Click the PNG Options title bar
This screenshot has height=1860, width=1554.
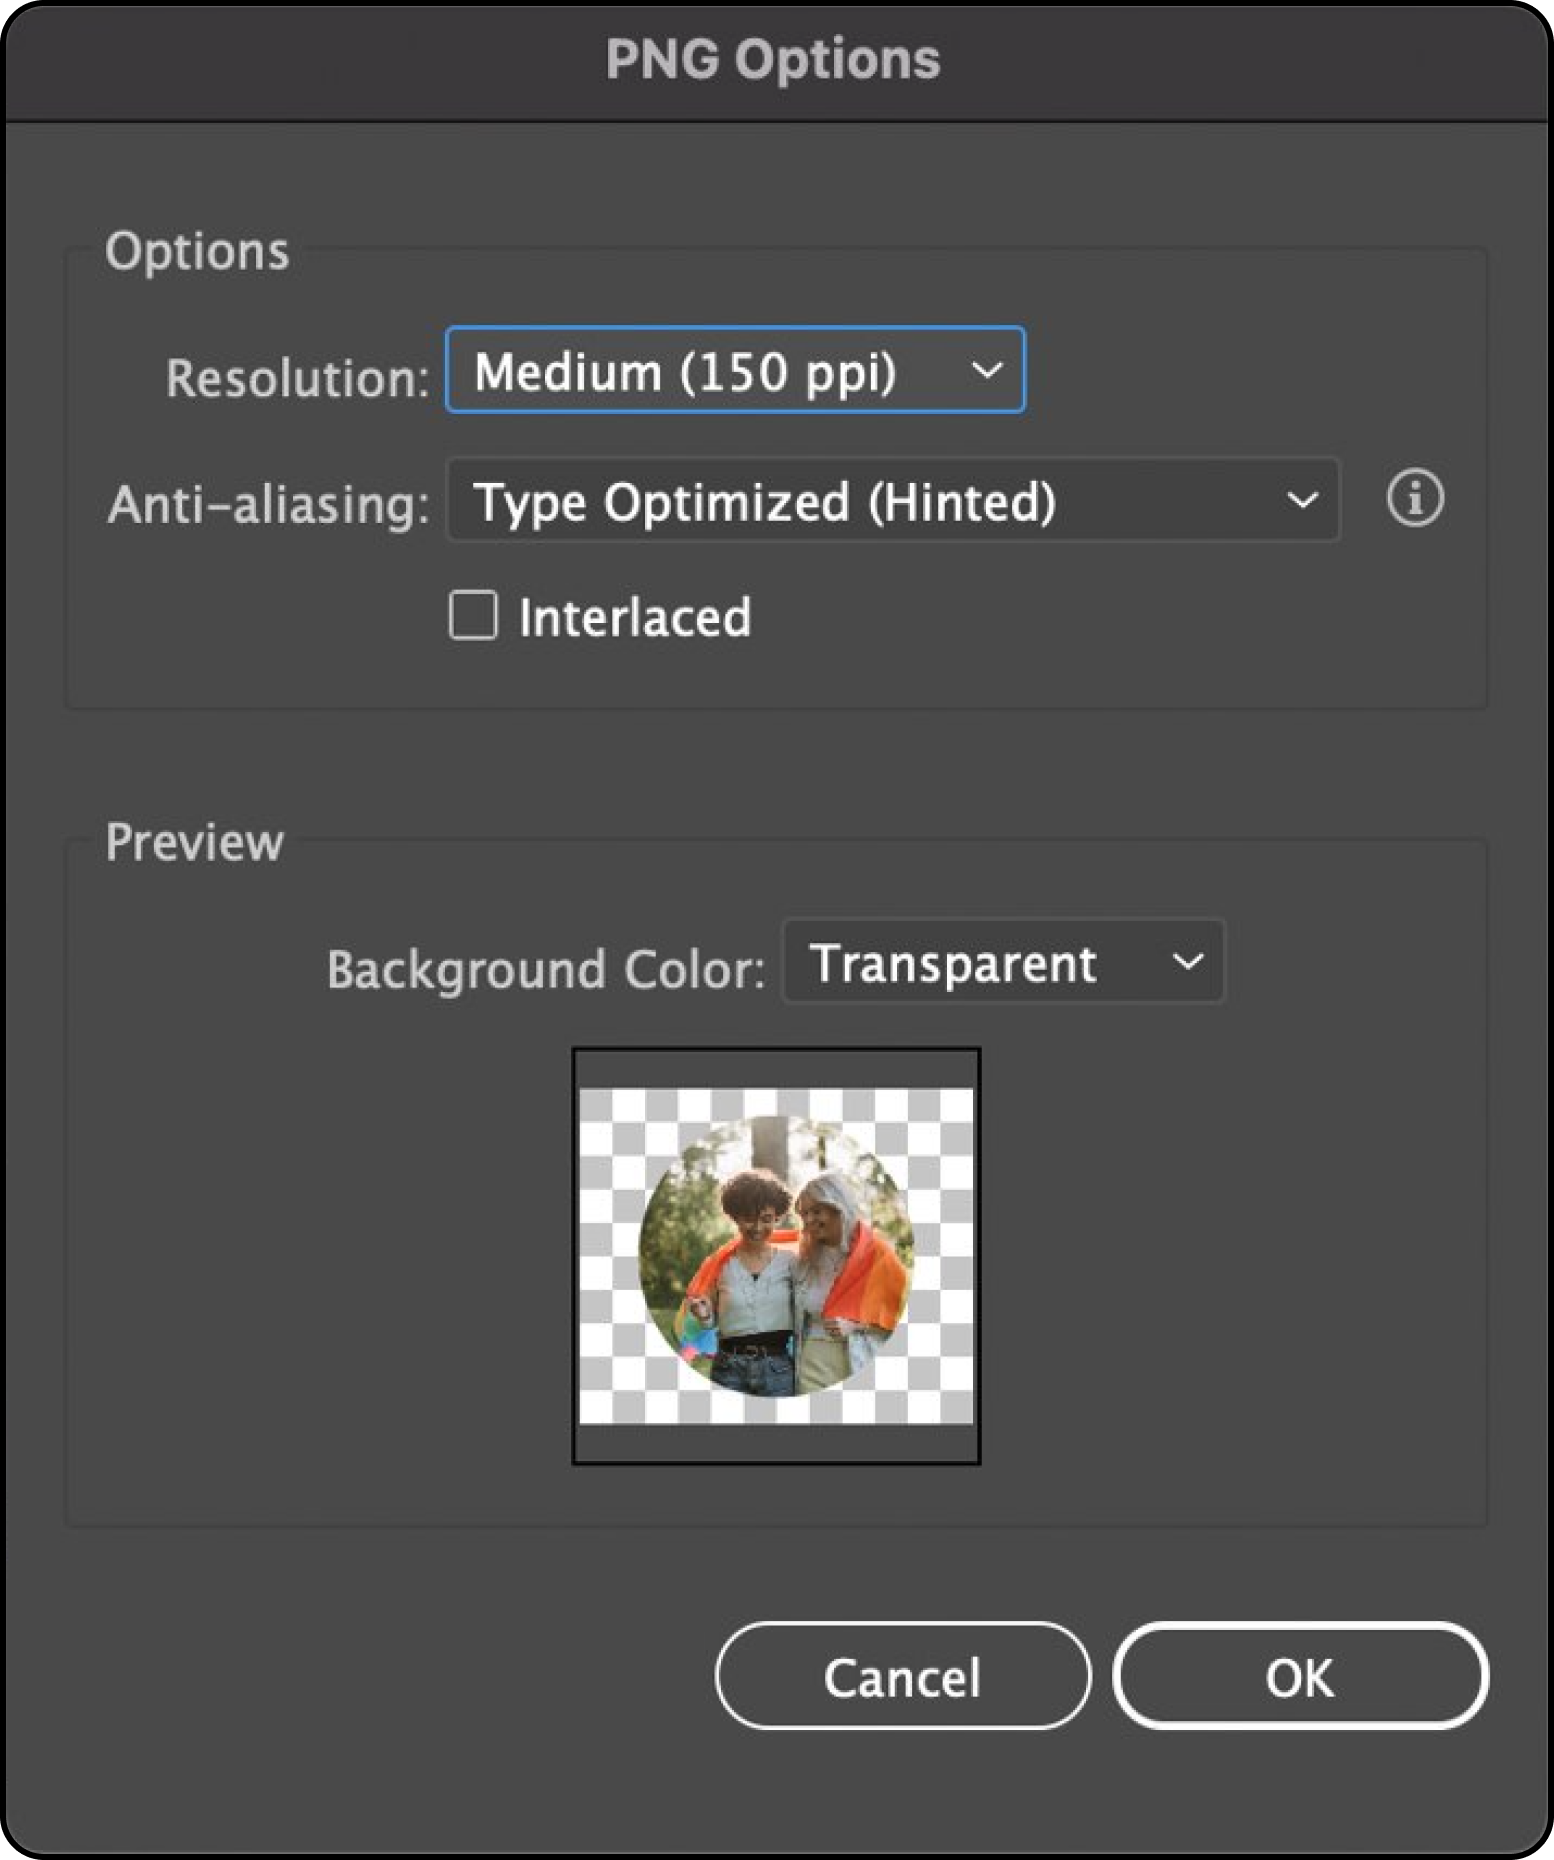click(x=773, y=60)
